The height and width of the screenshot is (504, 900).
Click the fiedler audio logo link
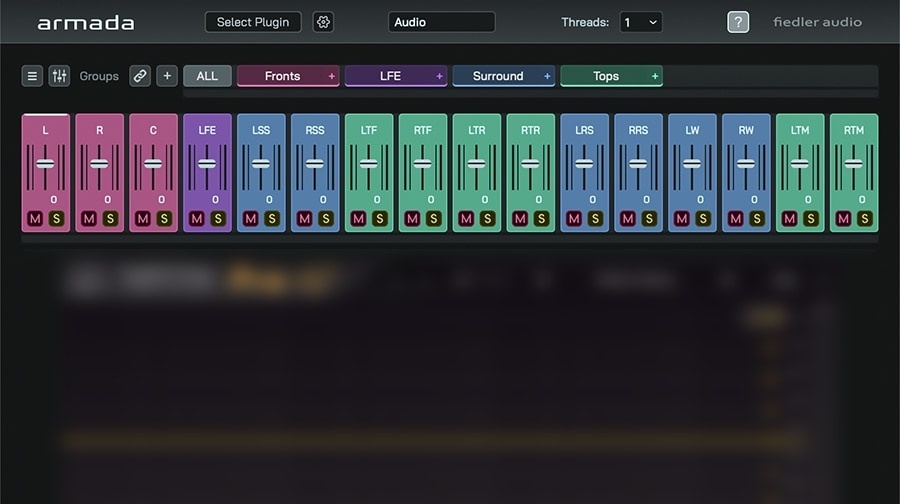[817, 22]
